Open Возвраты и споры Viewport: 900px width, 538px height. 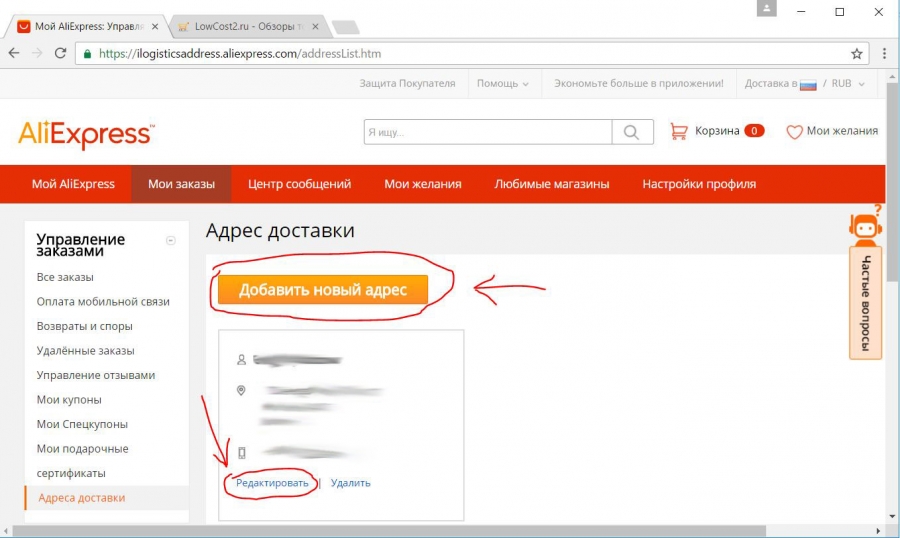point(84,326)
